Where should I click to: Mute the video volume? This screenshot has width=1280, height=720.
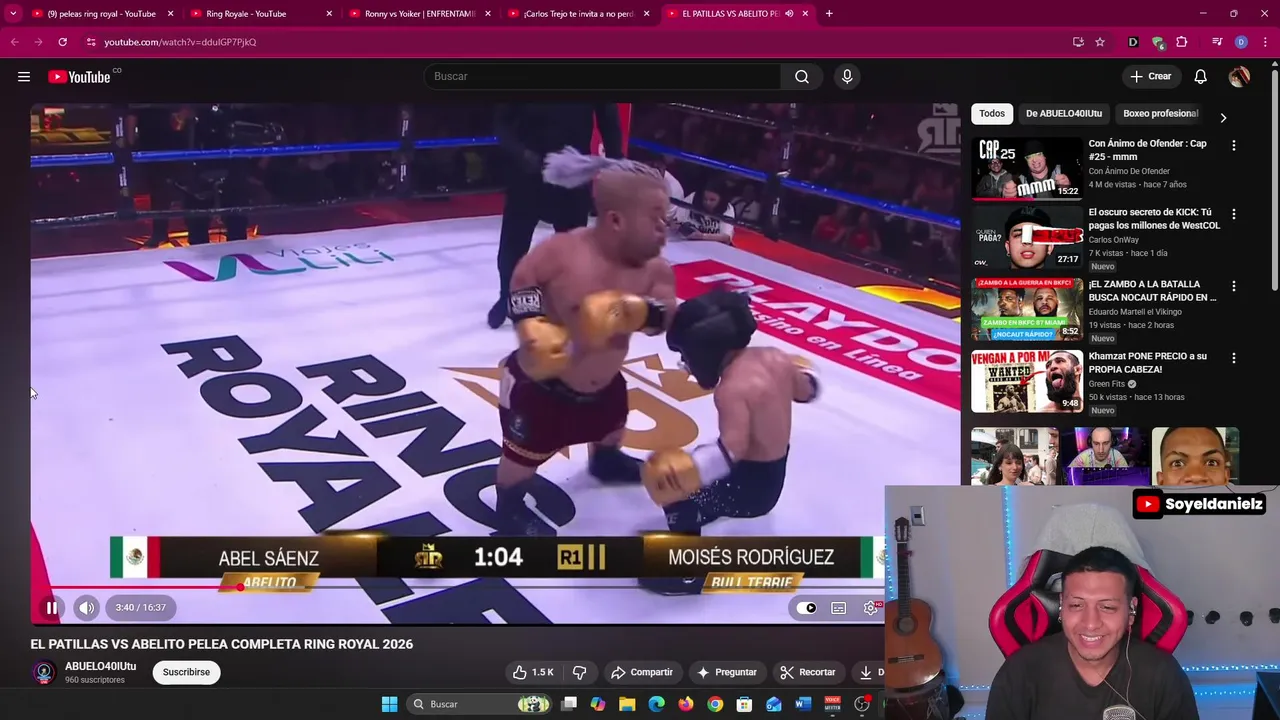(x=86, y=607)
